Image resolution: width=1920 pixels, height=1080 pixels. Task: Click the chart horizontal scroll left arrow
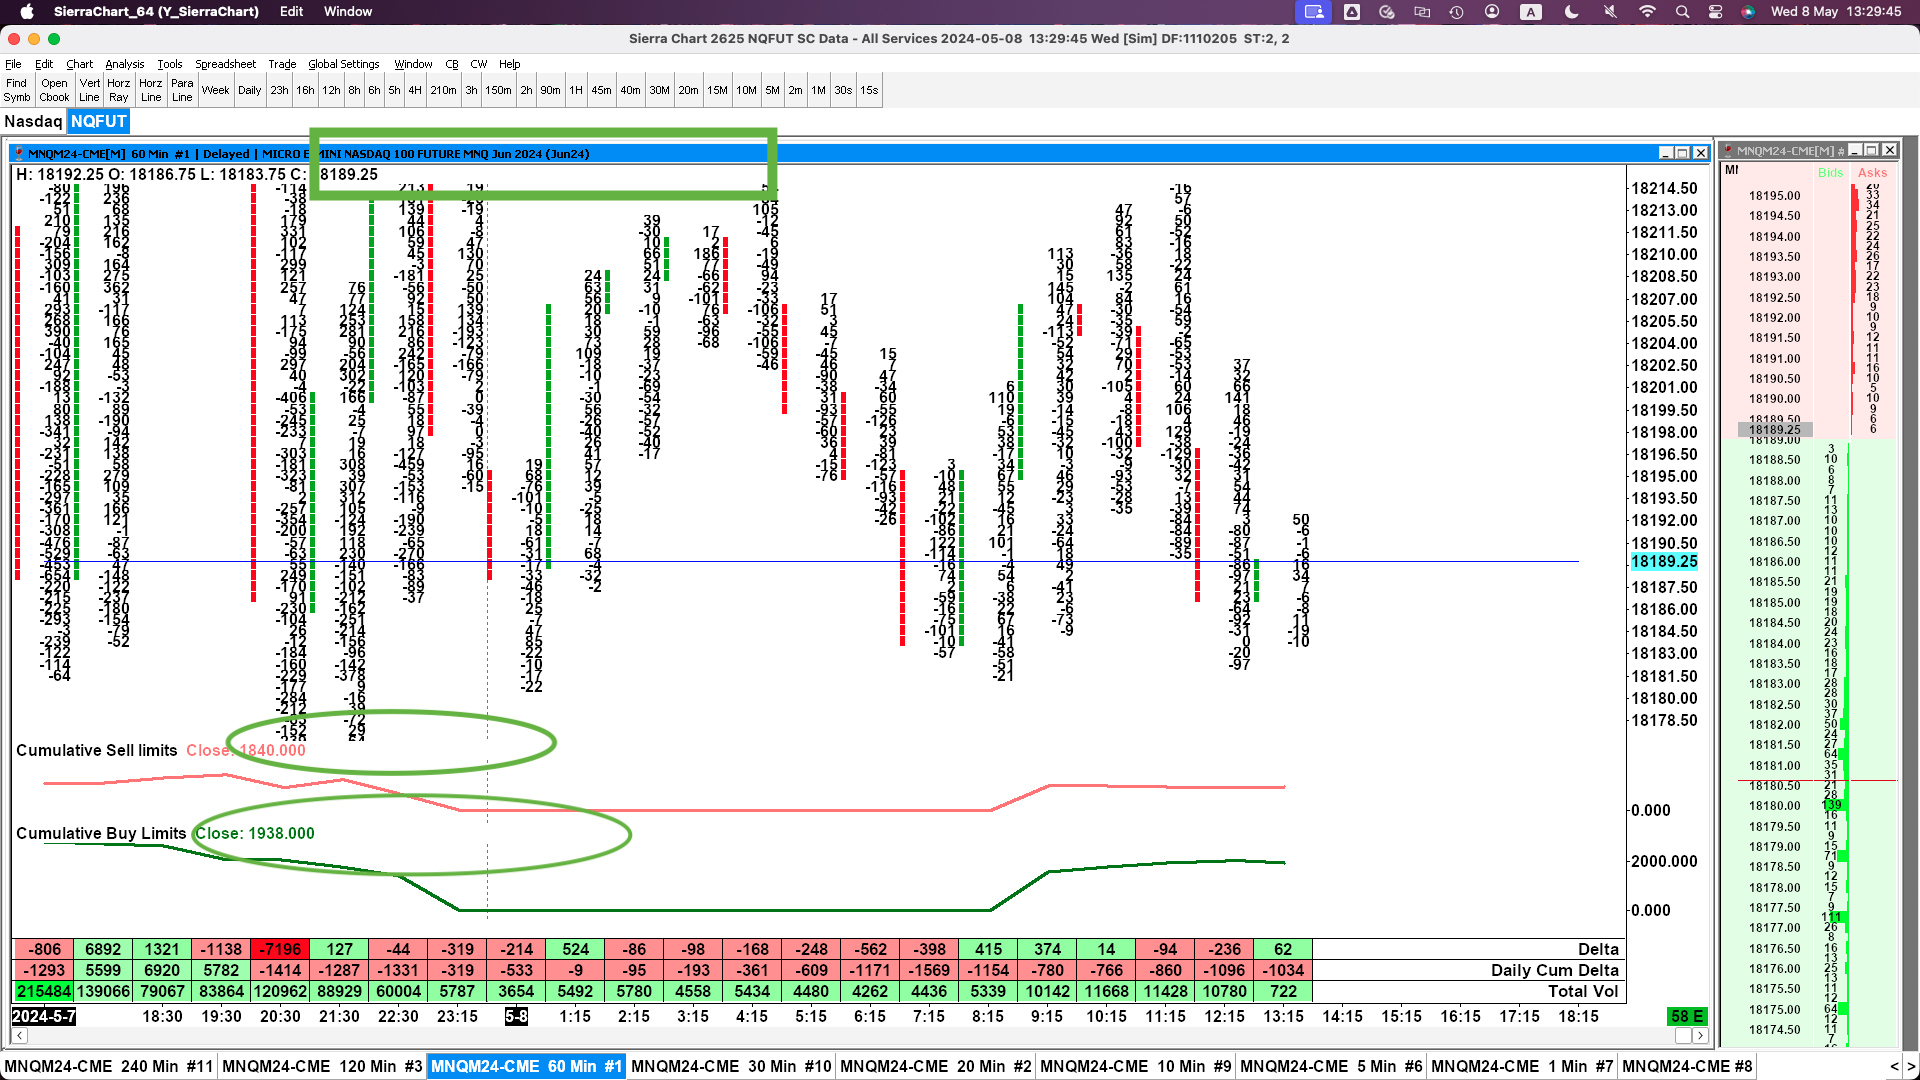click(19, 1036)
